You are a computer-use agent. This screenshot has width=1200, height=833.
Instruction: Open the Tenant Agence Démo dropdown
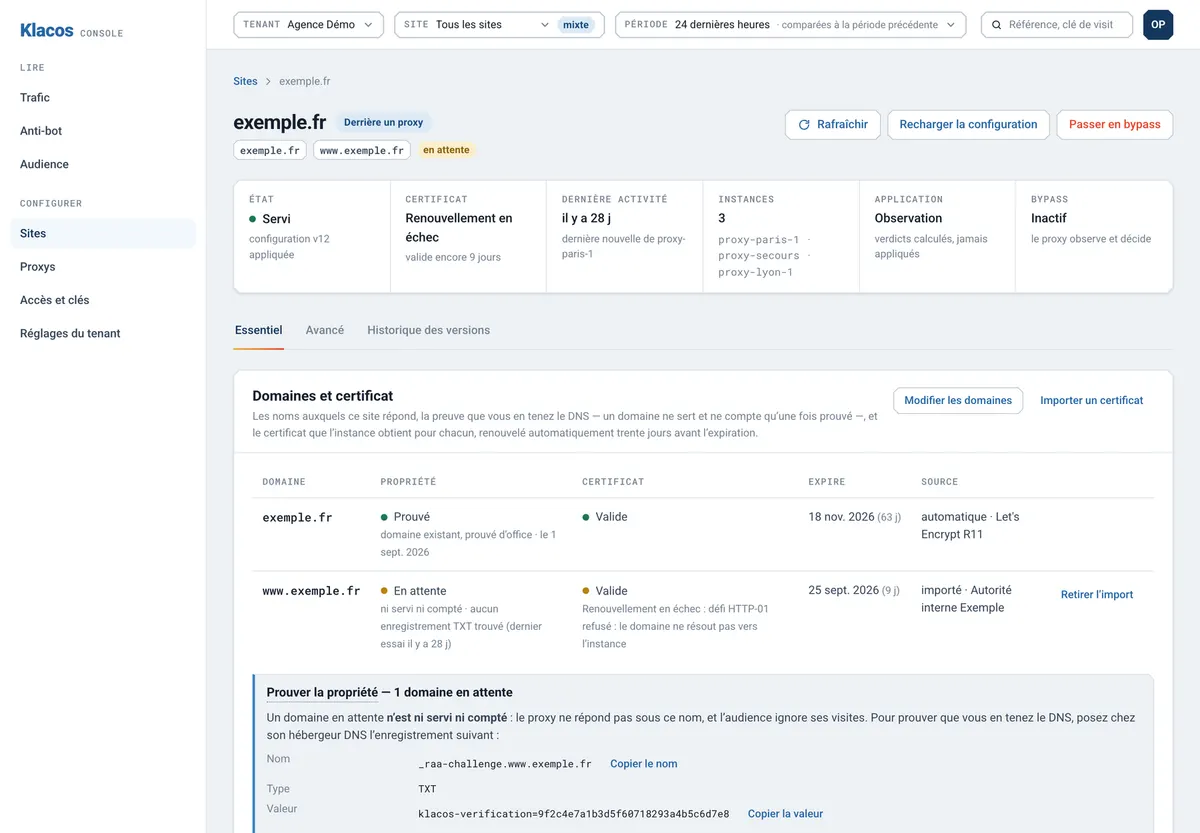click(x=309, y=25)
